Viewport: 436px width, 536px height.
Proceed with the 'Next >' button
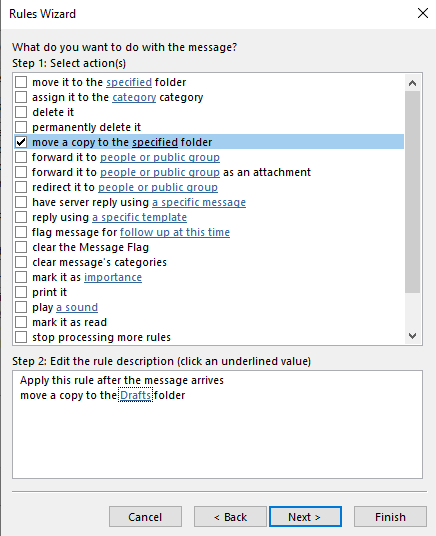(x=305, y=517)
